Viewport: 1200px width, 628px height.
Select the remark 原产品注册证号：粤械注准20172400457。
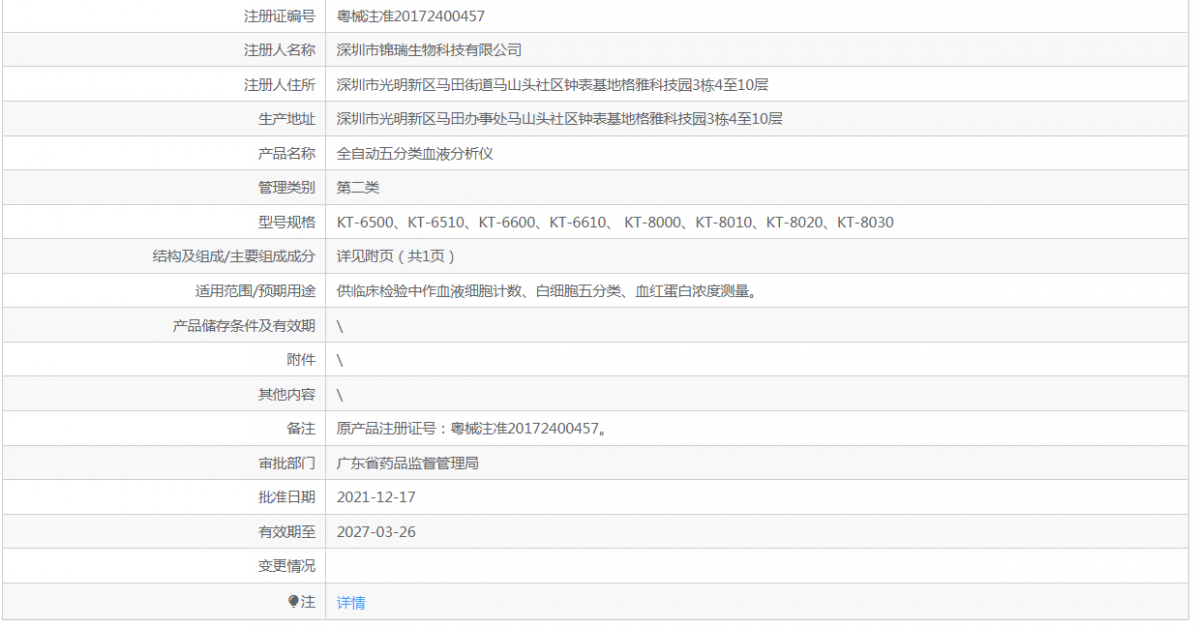pyautogui.click(x=472, y=428)
